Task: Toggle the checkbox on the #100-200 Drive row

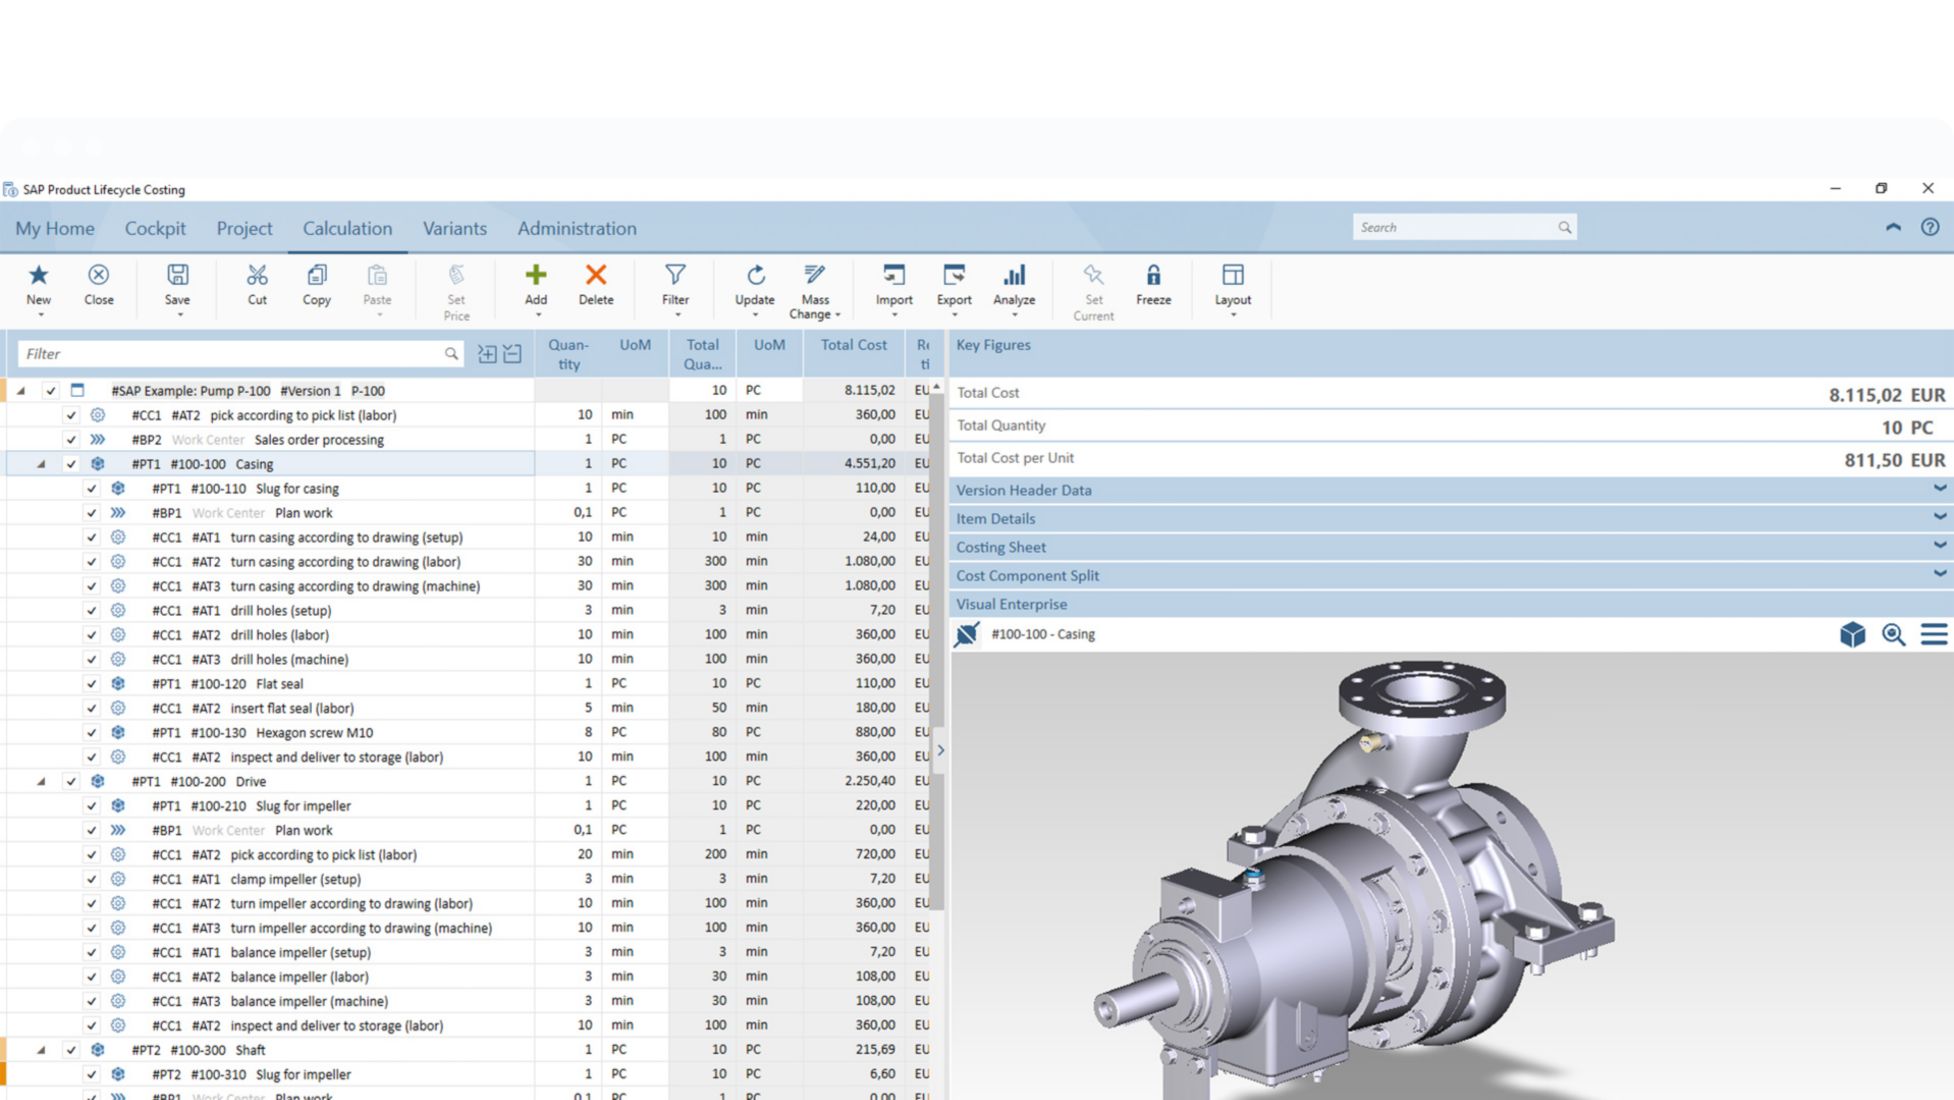Action: (70, 781)
